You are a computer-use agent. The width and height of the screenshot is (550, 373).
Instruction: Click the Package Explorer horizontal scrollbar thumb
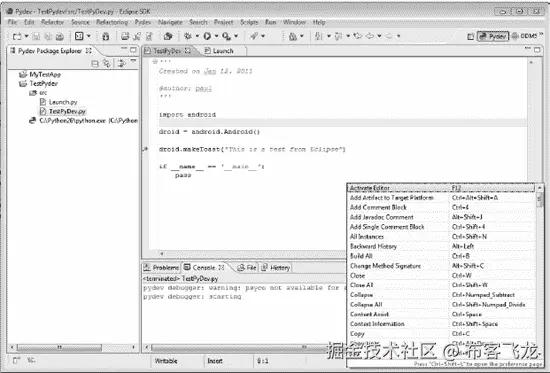(59, 347)
